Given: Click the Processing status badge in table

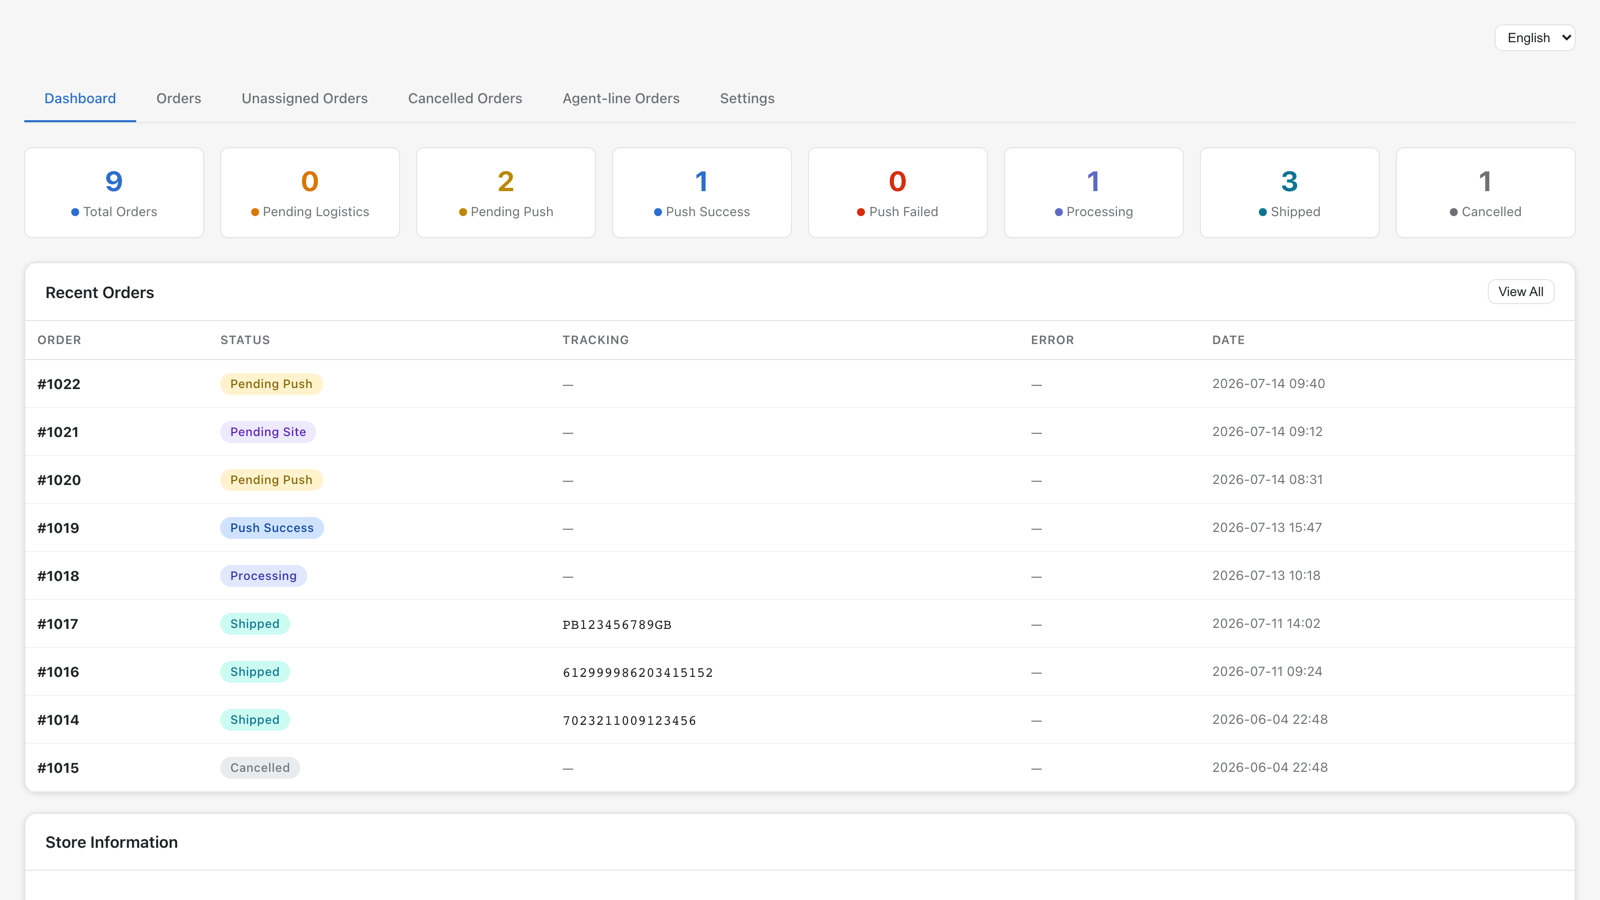Looking at the screenshot, I should [x=263, y=576].
